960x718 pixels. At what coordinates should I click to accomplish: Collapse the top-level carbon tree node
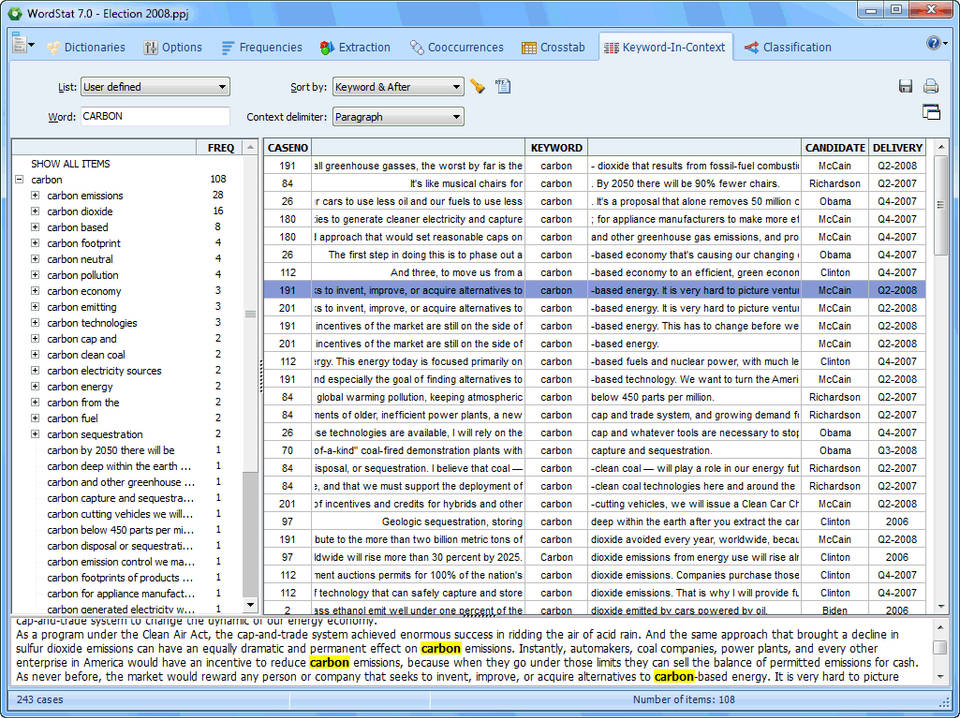tap(19, 180)
